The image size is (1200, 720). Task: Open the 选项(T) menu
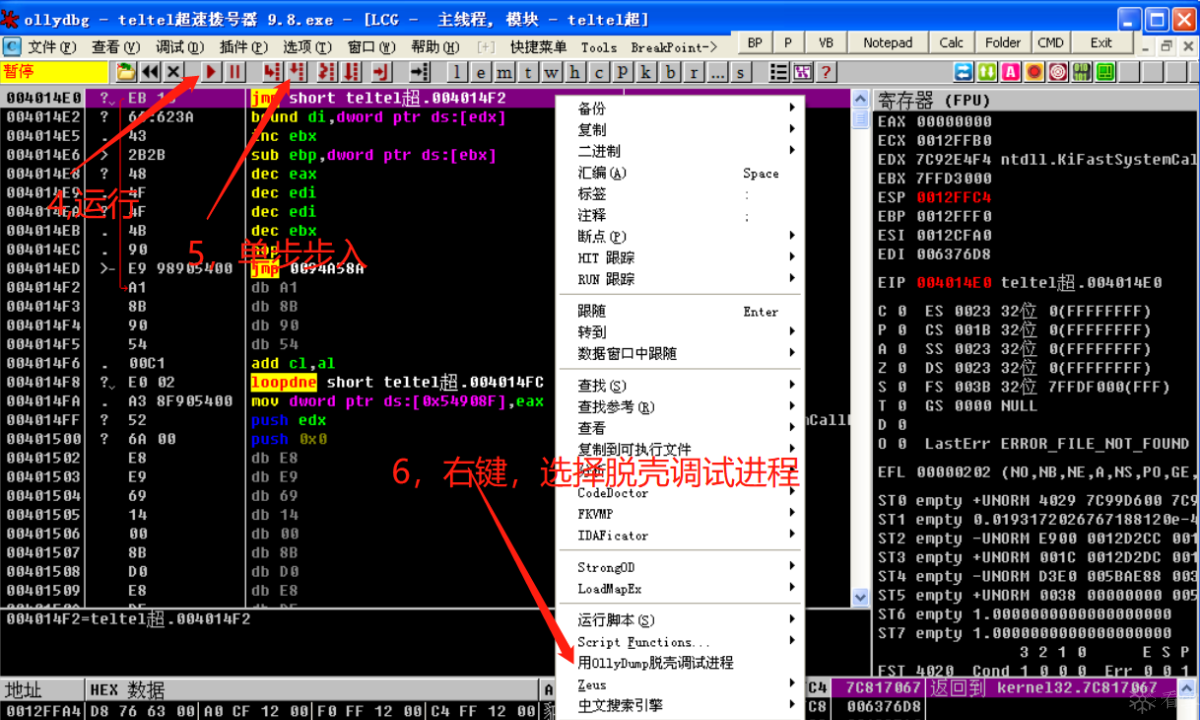click(307, 47)
